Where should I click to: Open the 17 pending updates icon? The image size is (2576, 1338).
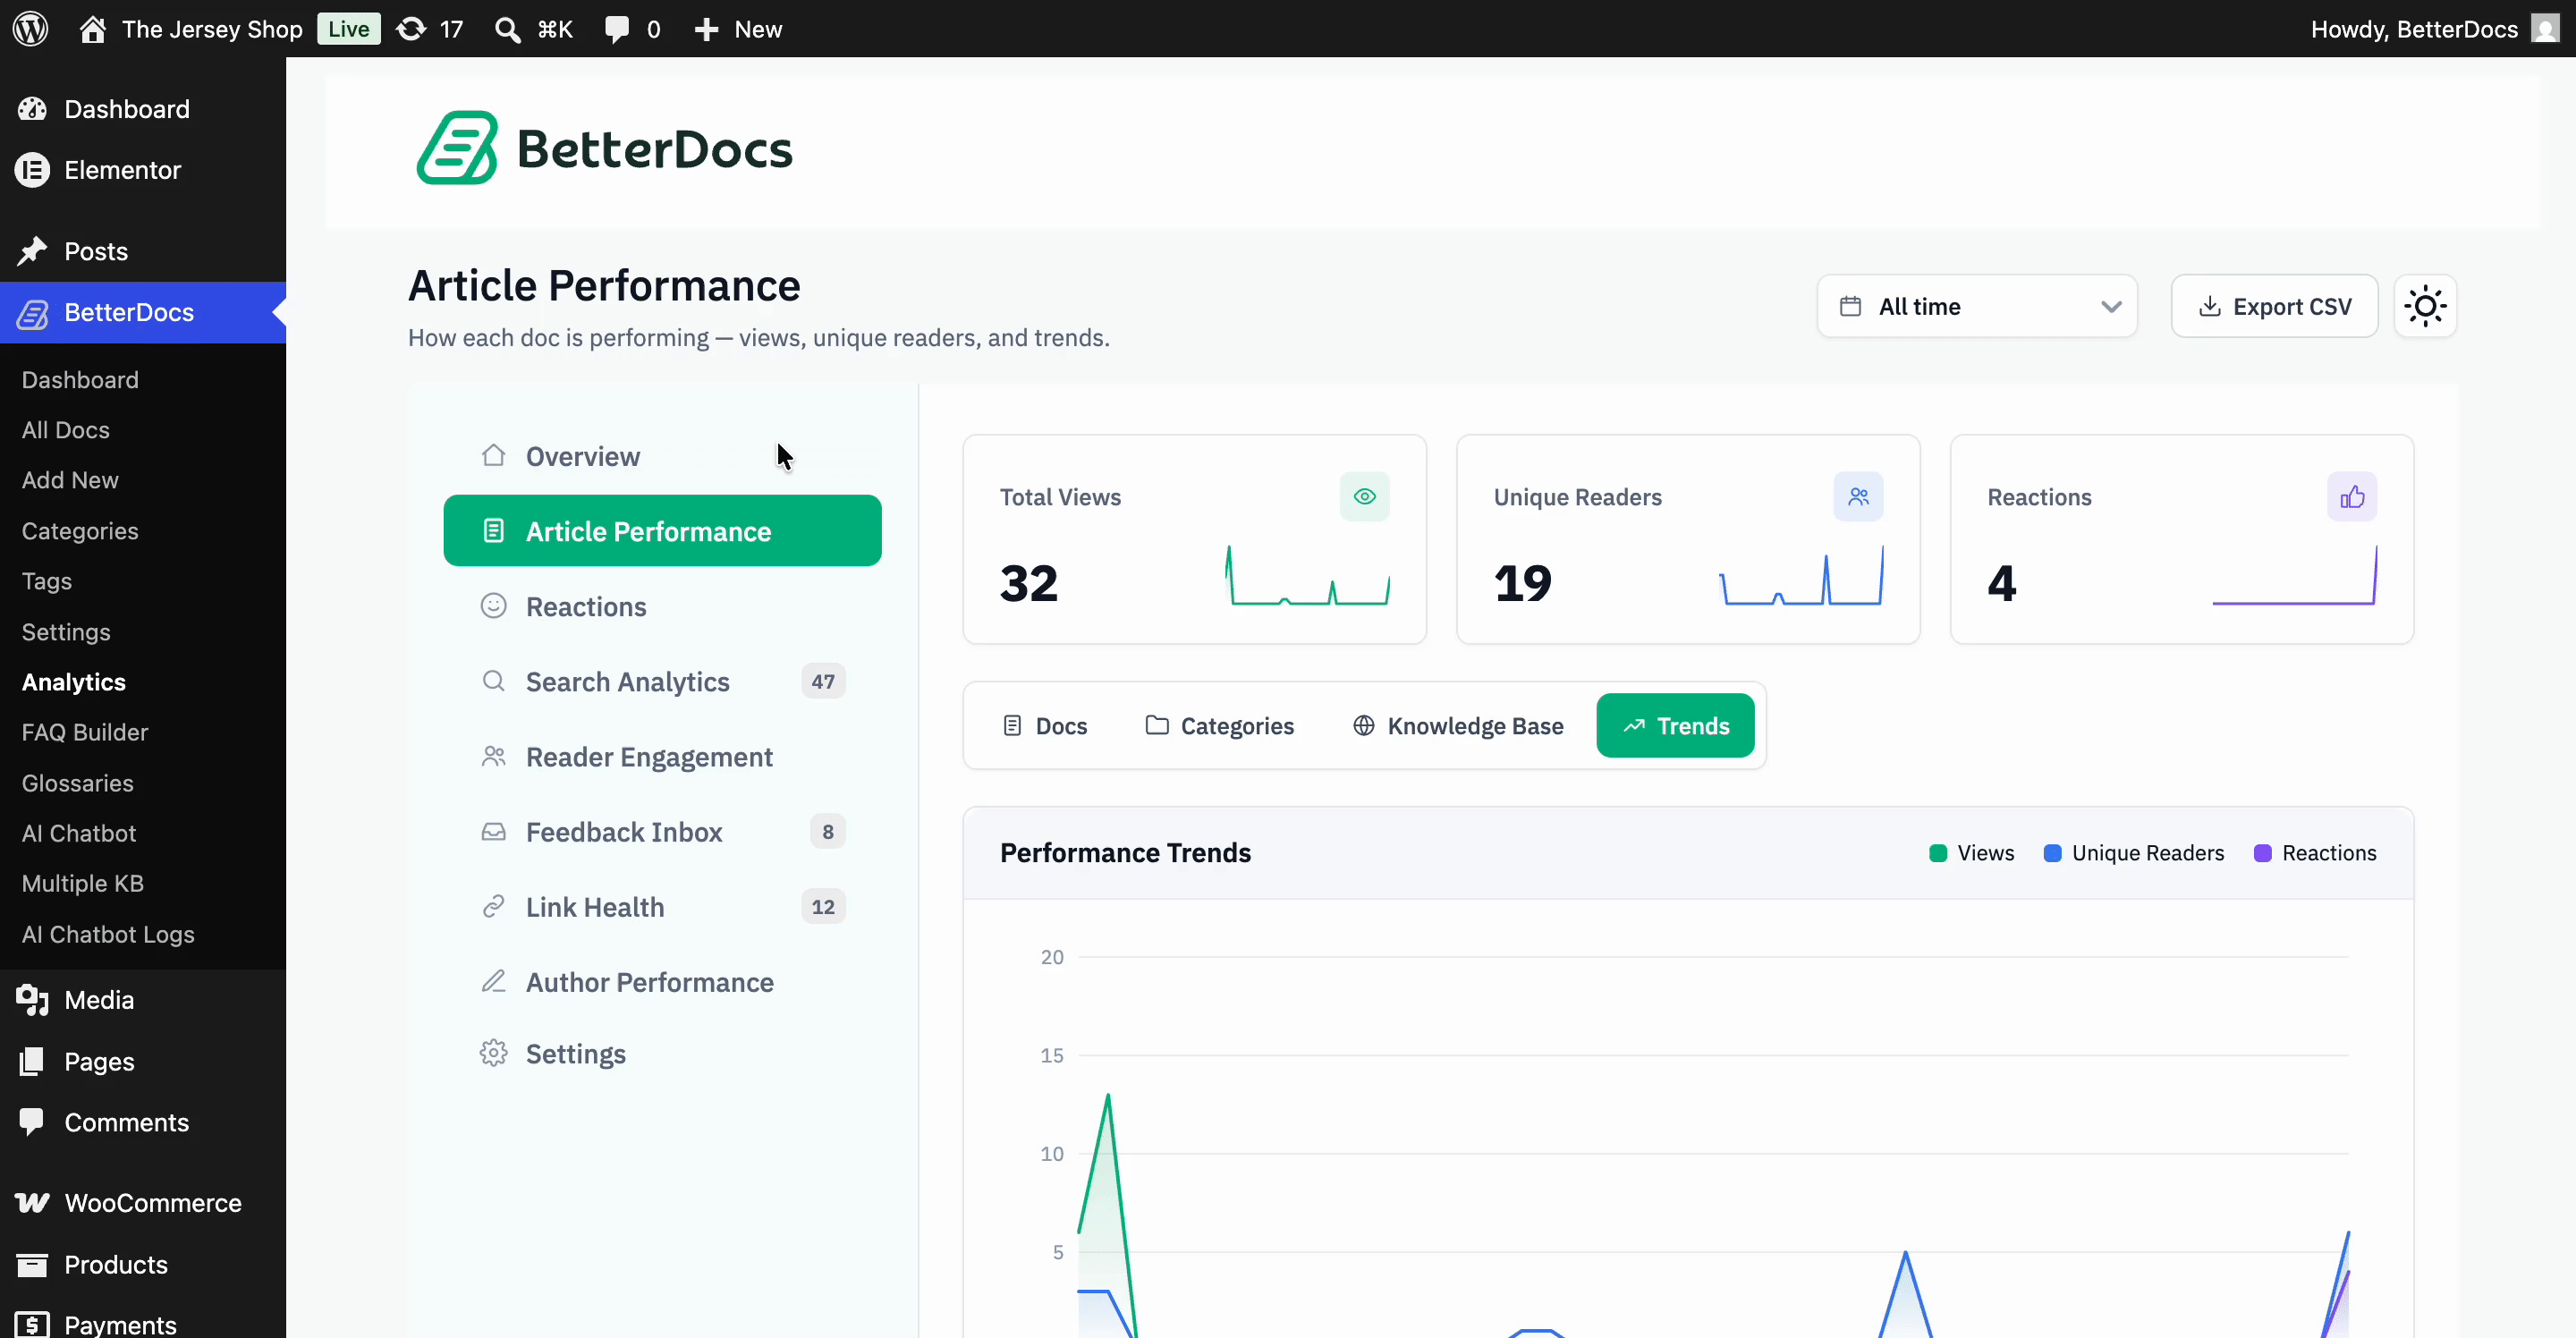[411, 29]
